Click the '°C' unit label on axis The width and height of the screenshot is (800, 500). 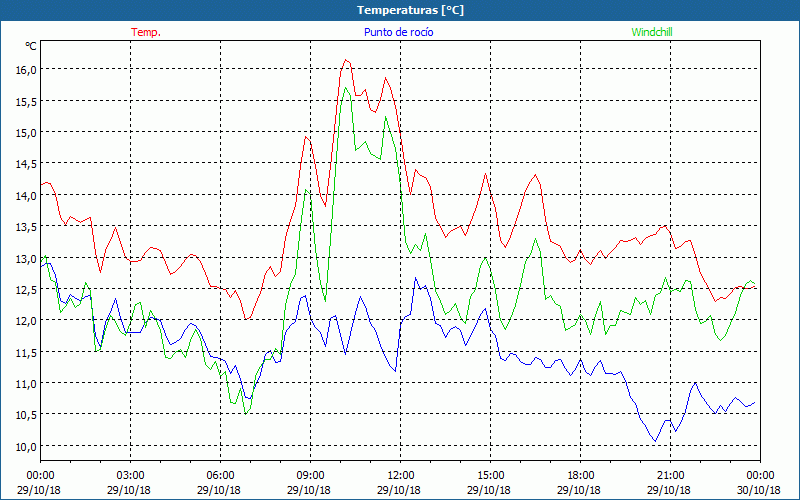31,46
